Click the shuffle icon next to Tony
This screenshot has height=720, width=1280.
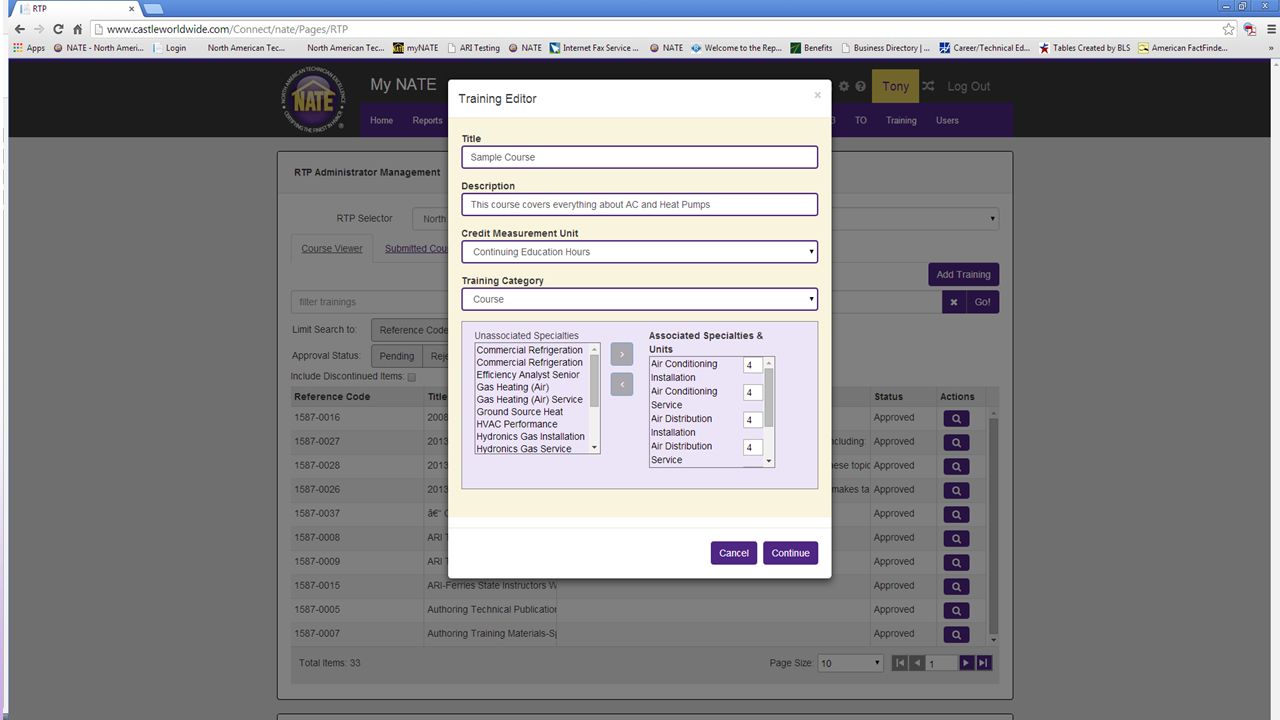tap(928, 87)
